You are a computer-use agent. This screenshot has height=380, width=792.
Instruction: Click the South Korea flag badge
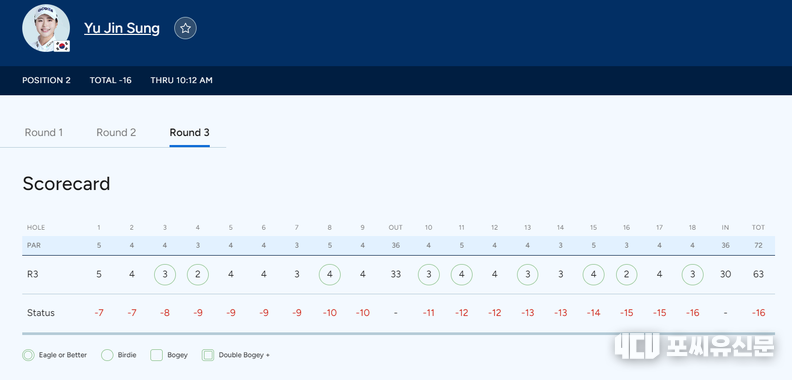(63, 46)
